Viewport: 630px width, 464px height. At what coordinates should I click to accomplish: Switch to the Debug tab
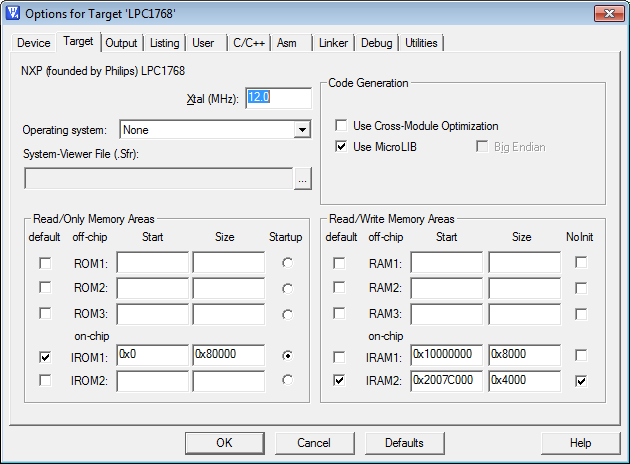[377, 43]
